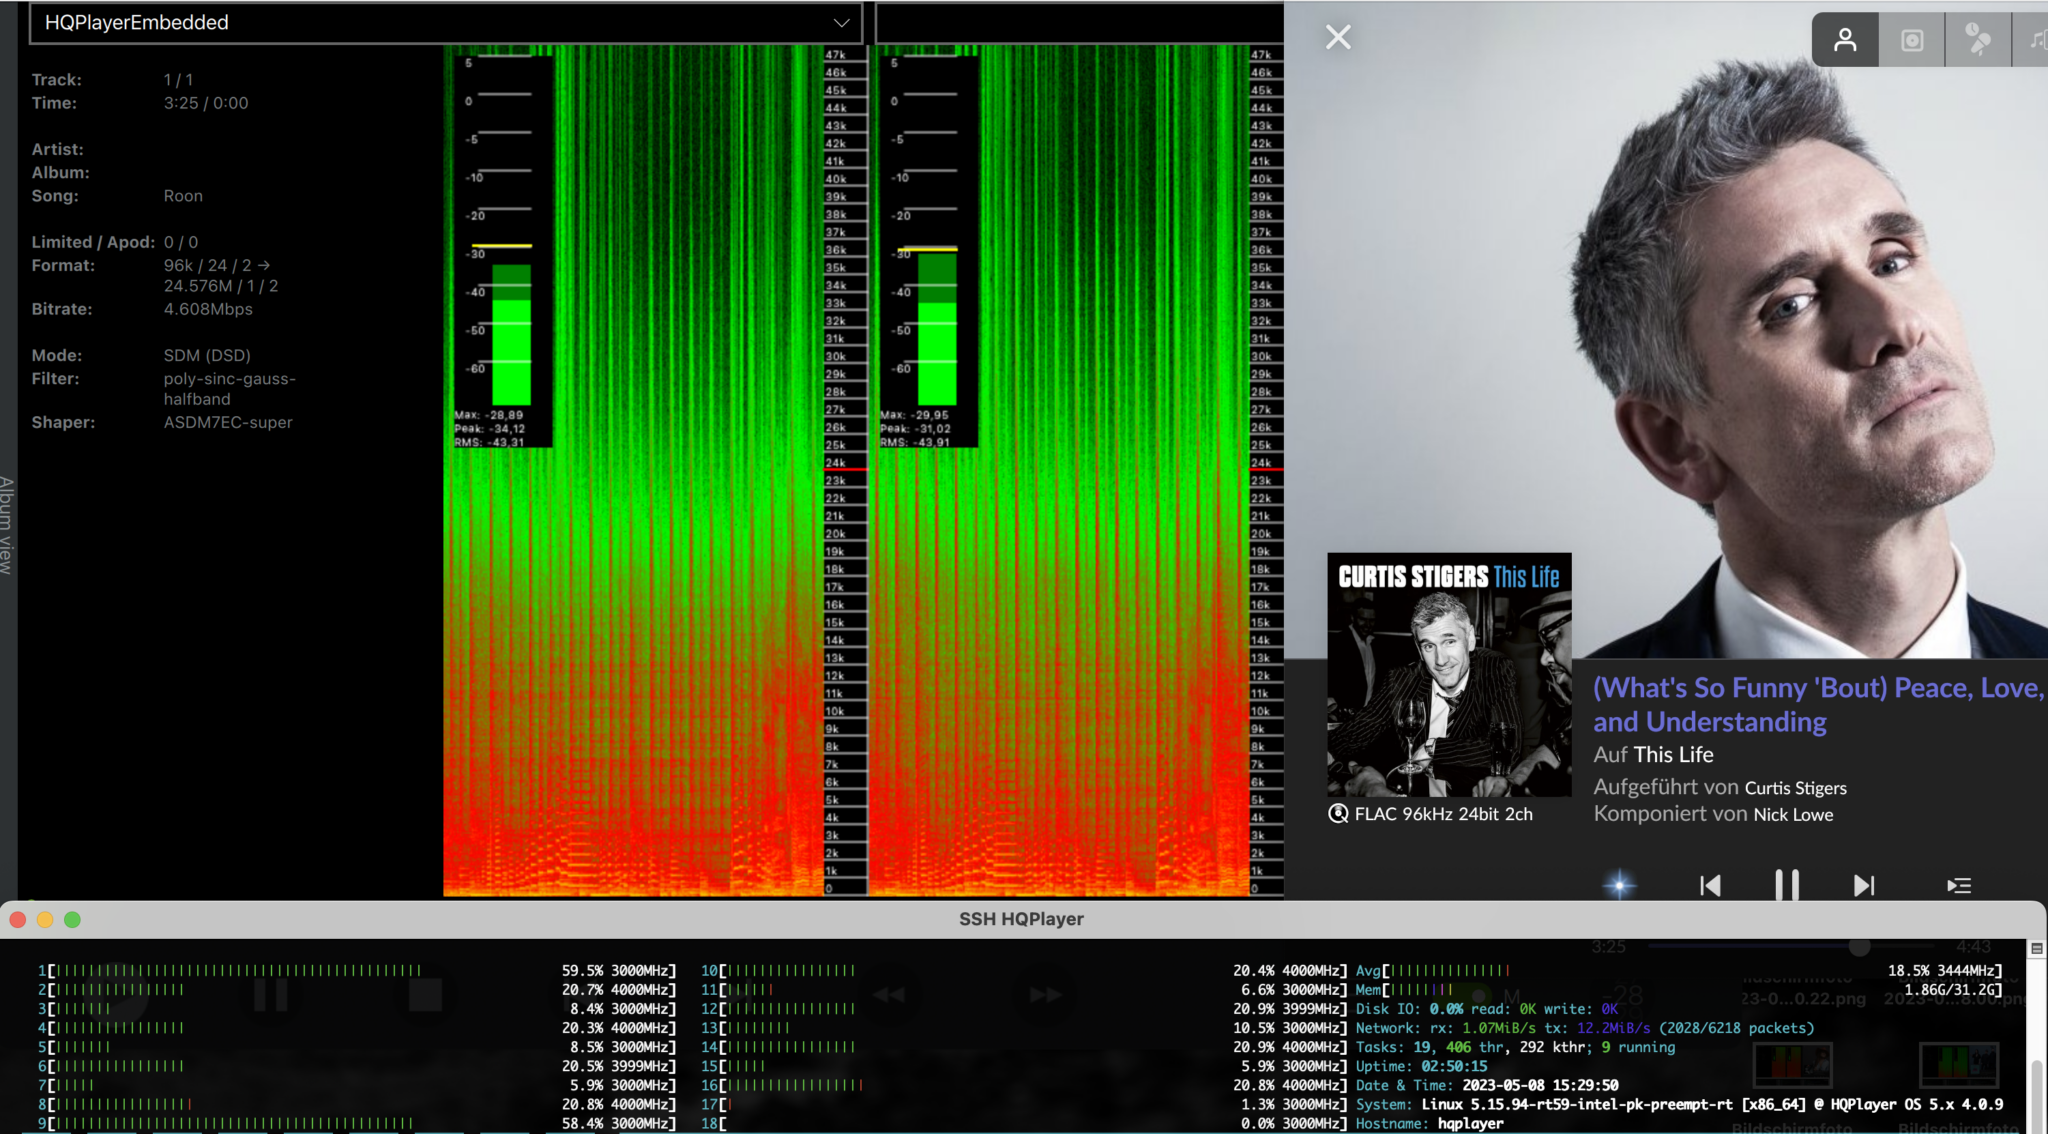Select the clock-and-microphone icon in top-right bar
2048x1134 pixels.
1977,40
